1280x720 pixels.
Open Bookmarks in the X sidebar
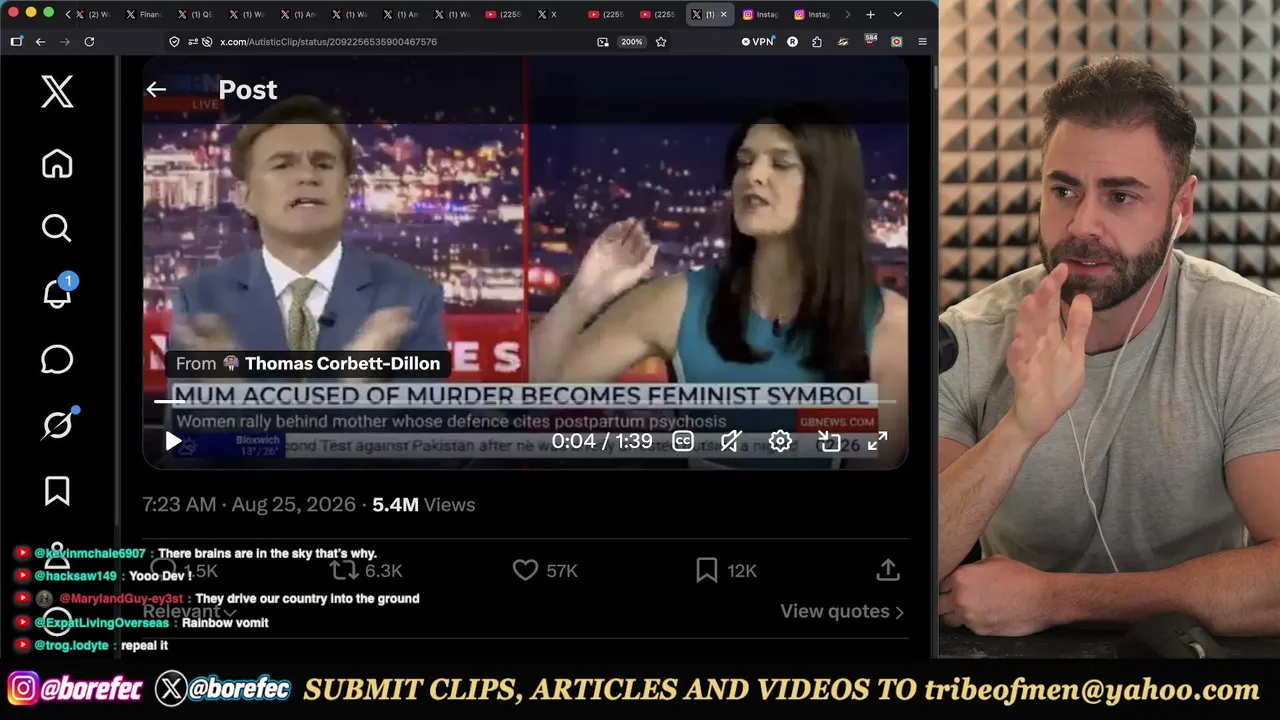[57, 491]
